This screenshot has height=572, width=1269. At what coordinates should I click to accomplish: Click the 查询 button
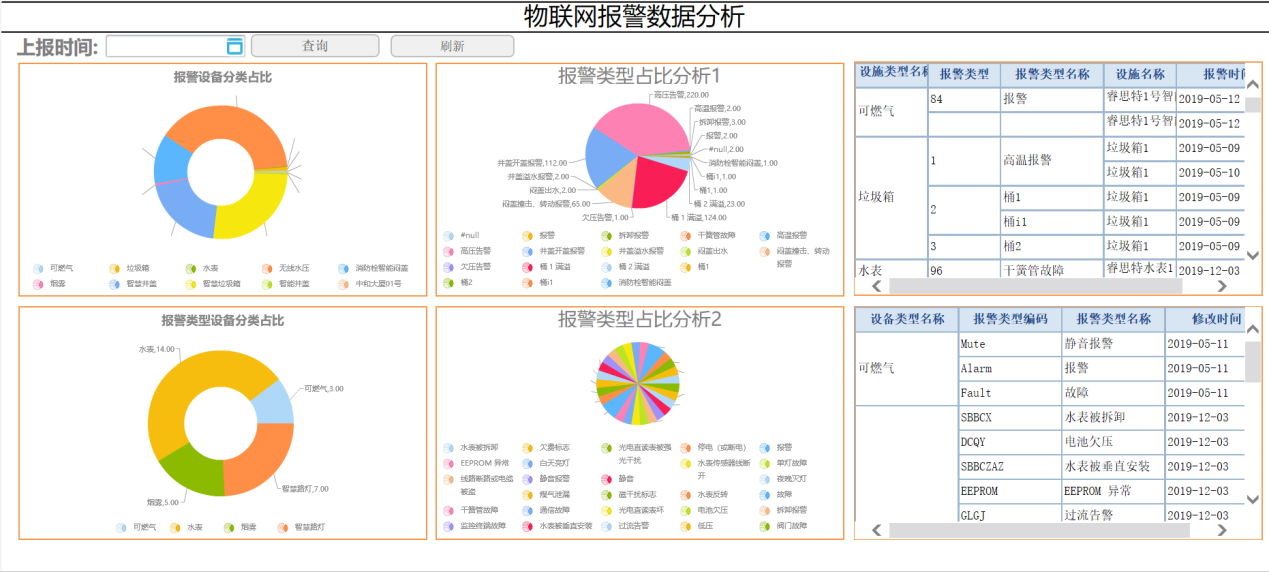(x=315, y=46)
